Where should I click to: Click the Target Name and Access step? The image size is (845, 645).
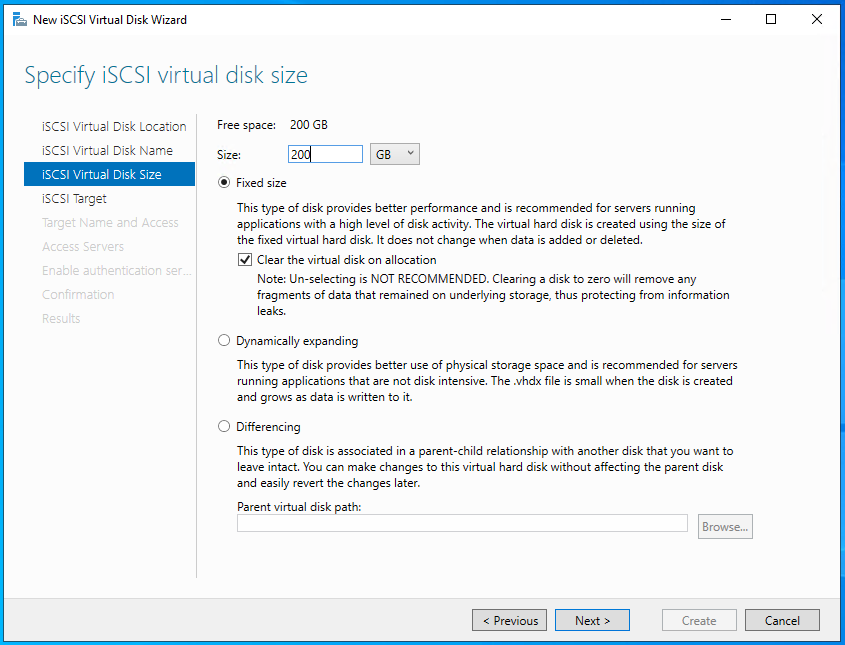click(110, 223)
